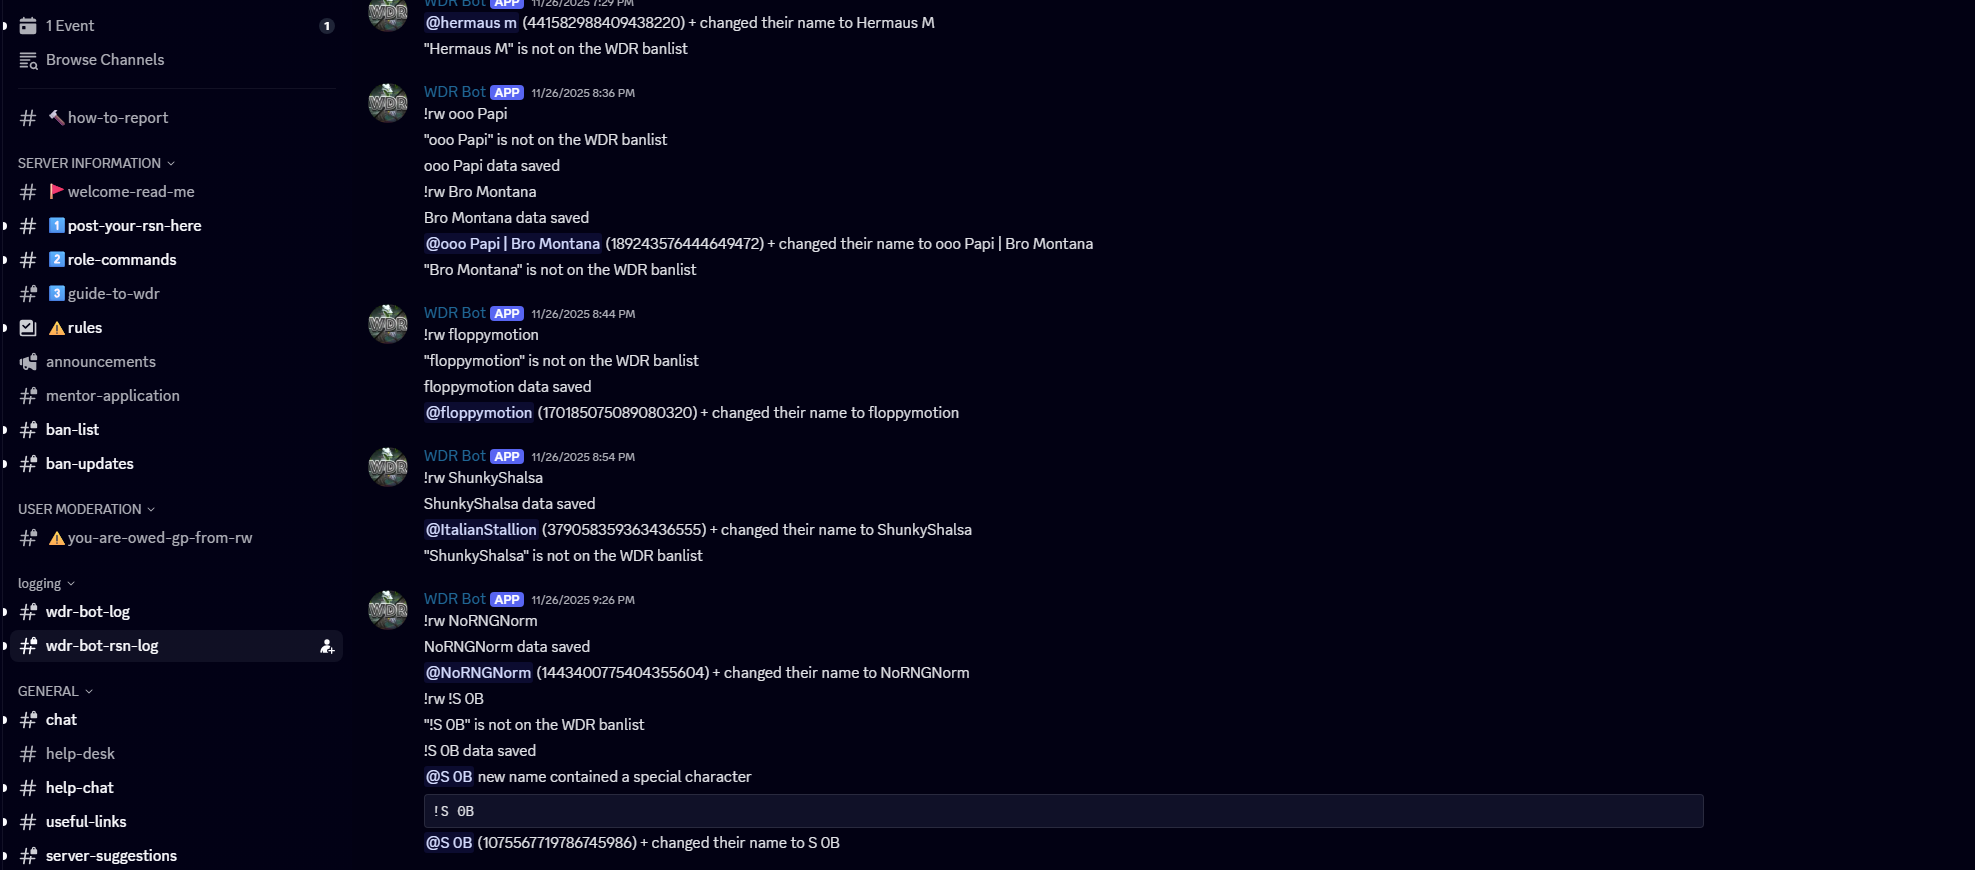Collapse the USER MODERATION category
Screen dimensions: 1975x870
click(x=86, y=509)
